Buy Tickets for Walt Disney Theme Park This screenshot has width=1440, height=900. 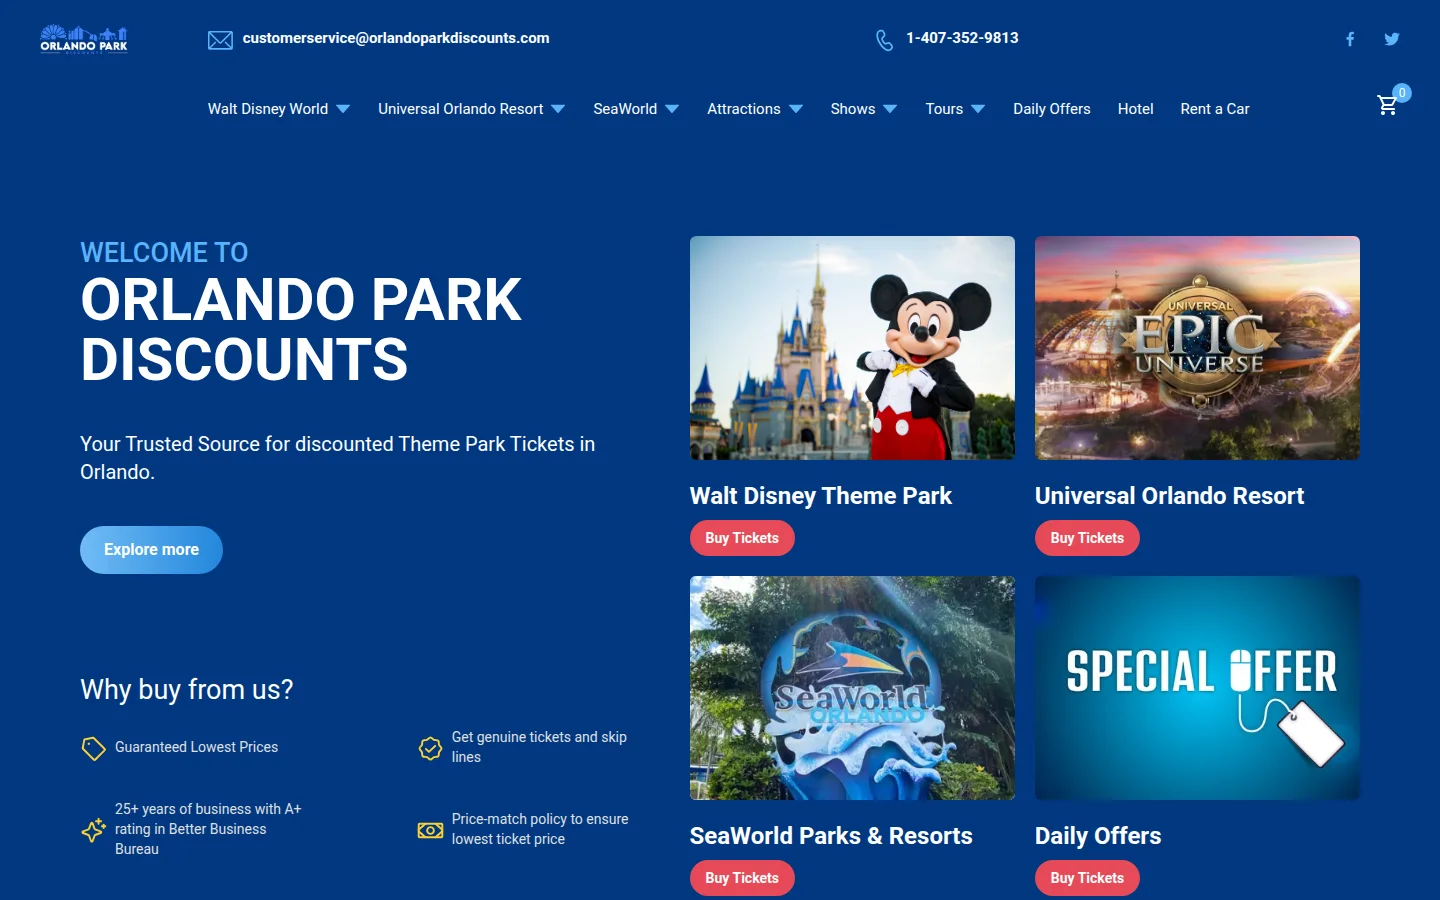[742, 538]
